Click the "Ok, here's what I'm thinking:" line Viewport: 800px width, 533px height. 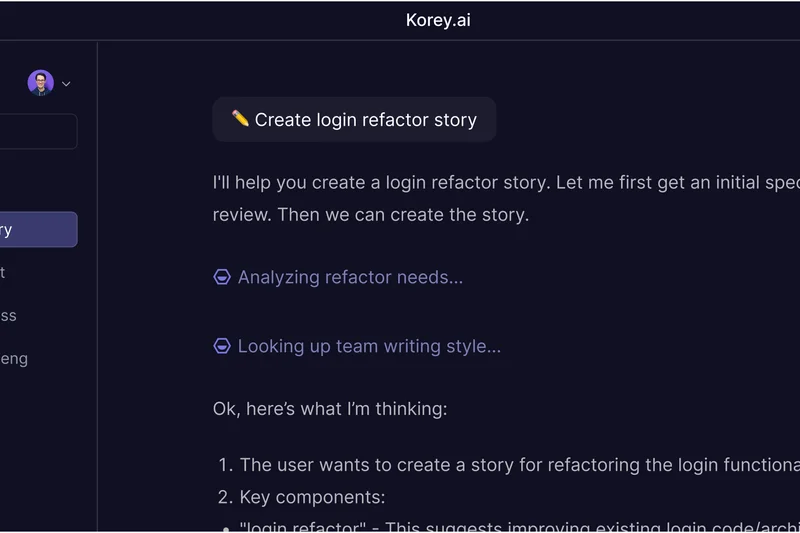tap(330, 408)
